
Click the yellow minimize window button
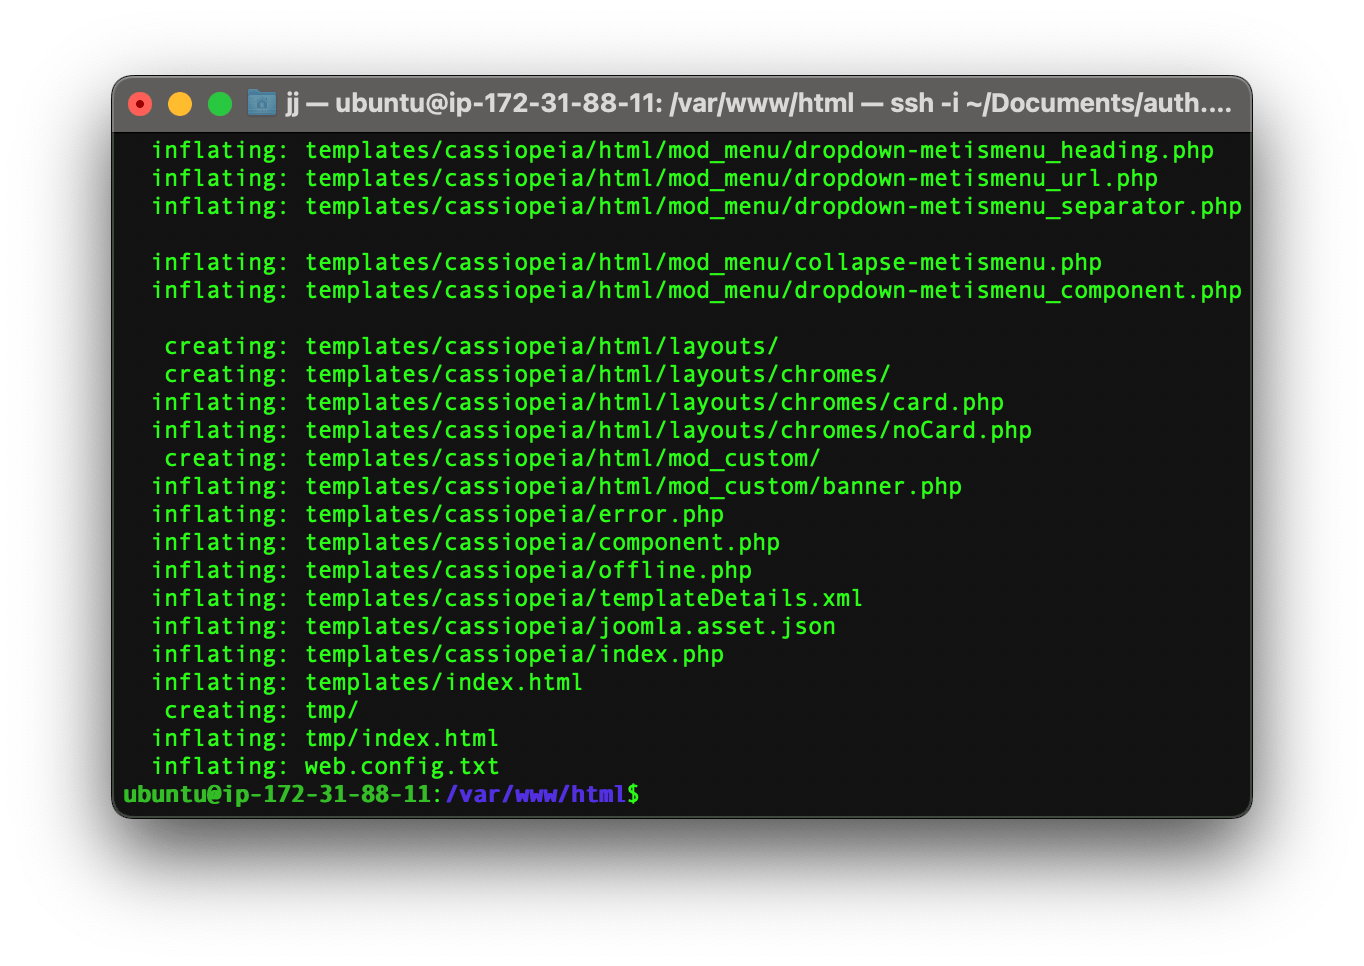tap(180, 104)
